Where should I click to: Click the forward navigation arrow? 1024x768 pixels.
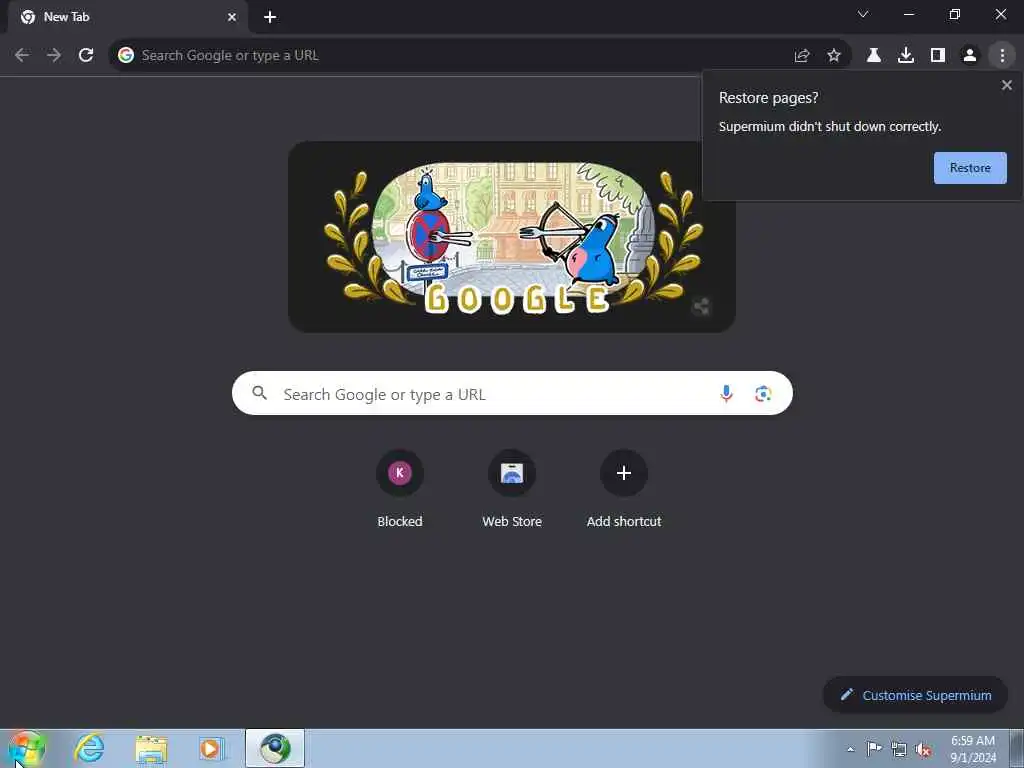coord(54,56)
